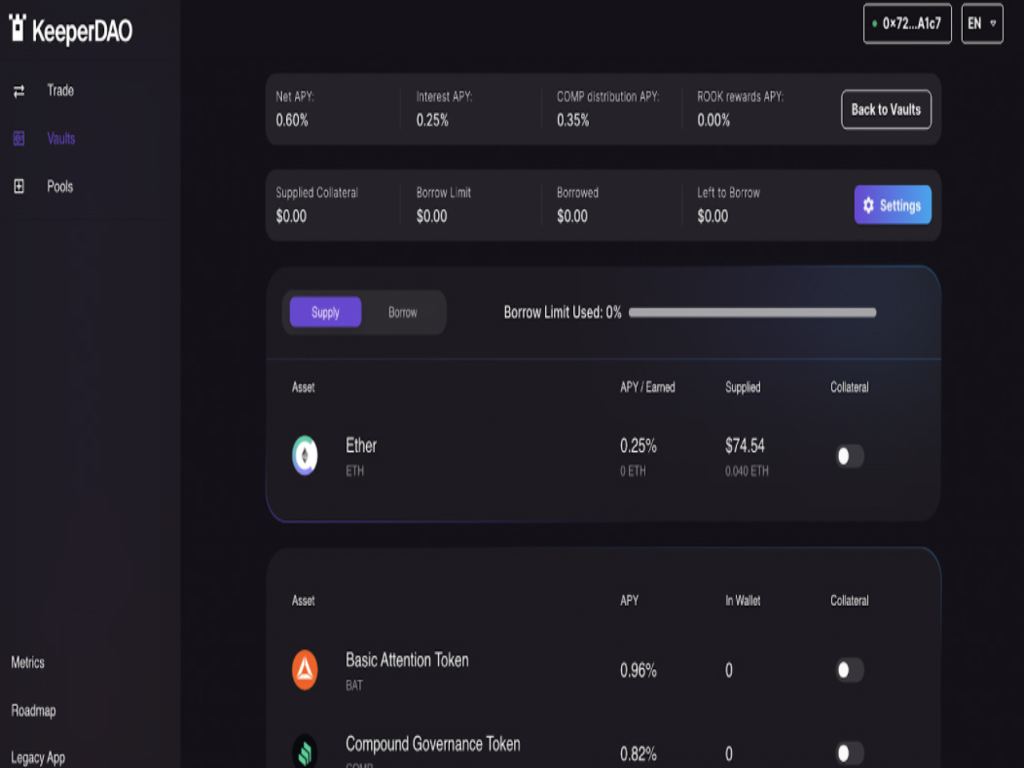The width and height of the screenshot is (1024, 768).
Task: Click the Basic Attention Token icon
Action: (305, 671)
